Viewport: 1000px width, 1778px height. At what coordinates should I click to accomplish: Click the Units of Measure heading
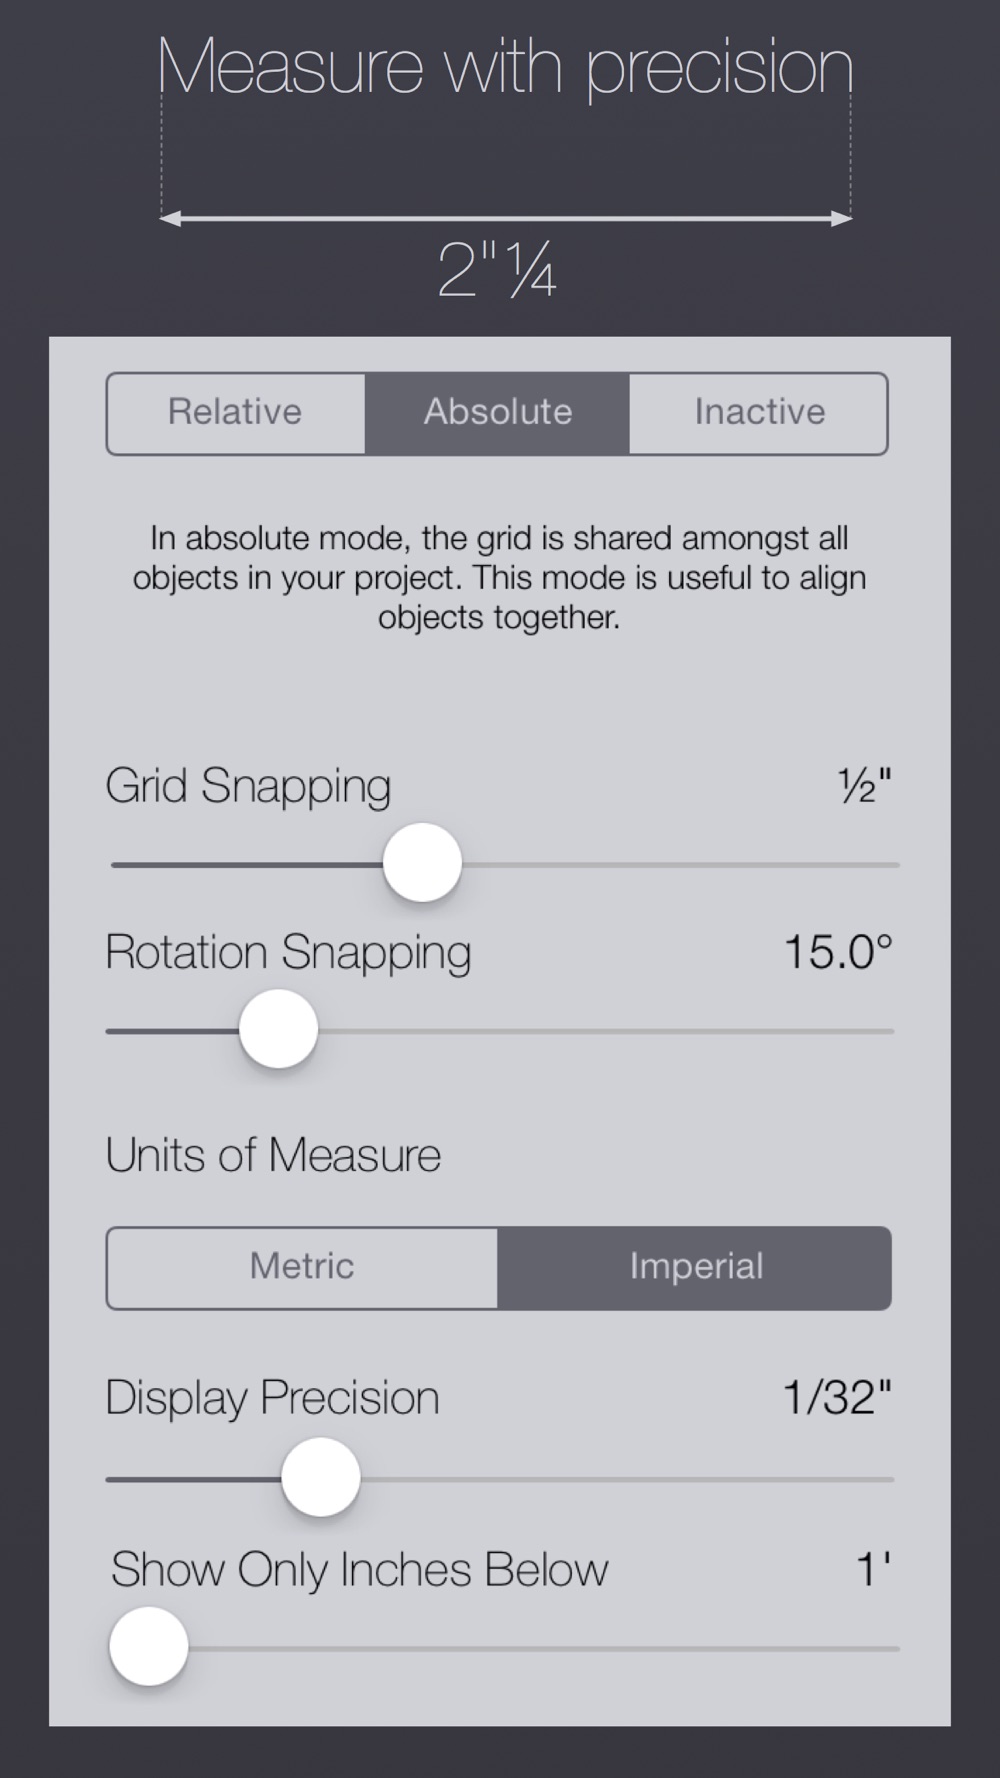[x=273, y=1156]
